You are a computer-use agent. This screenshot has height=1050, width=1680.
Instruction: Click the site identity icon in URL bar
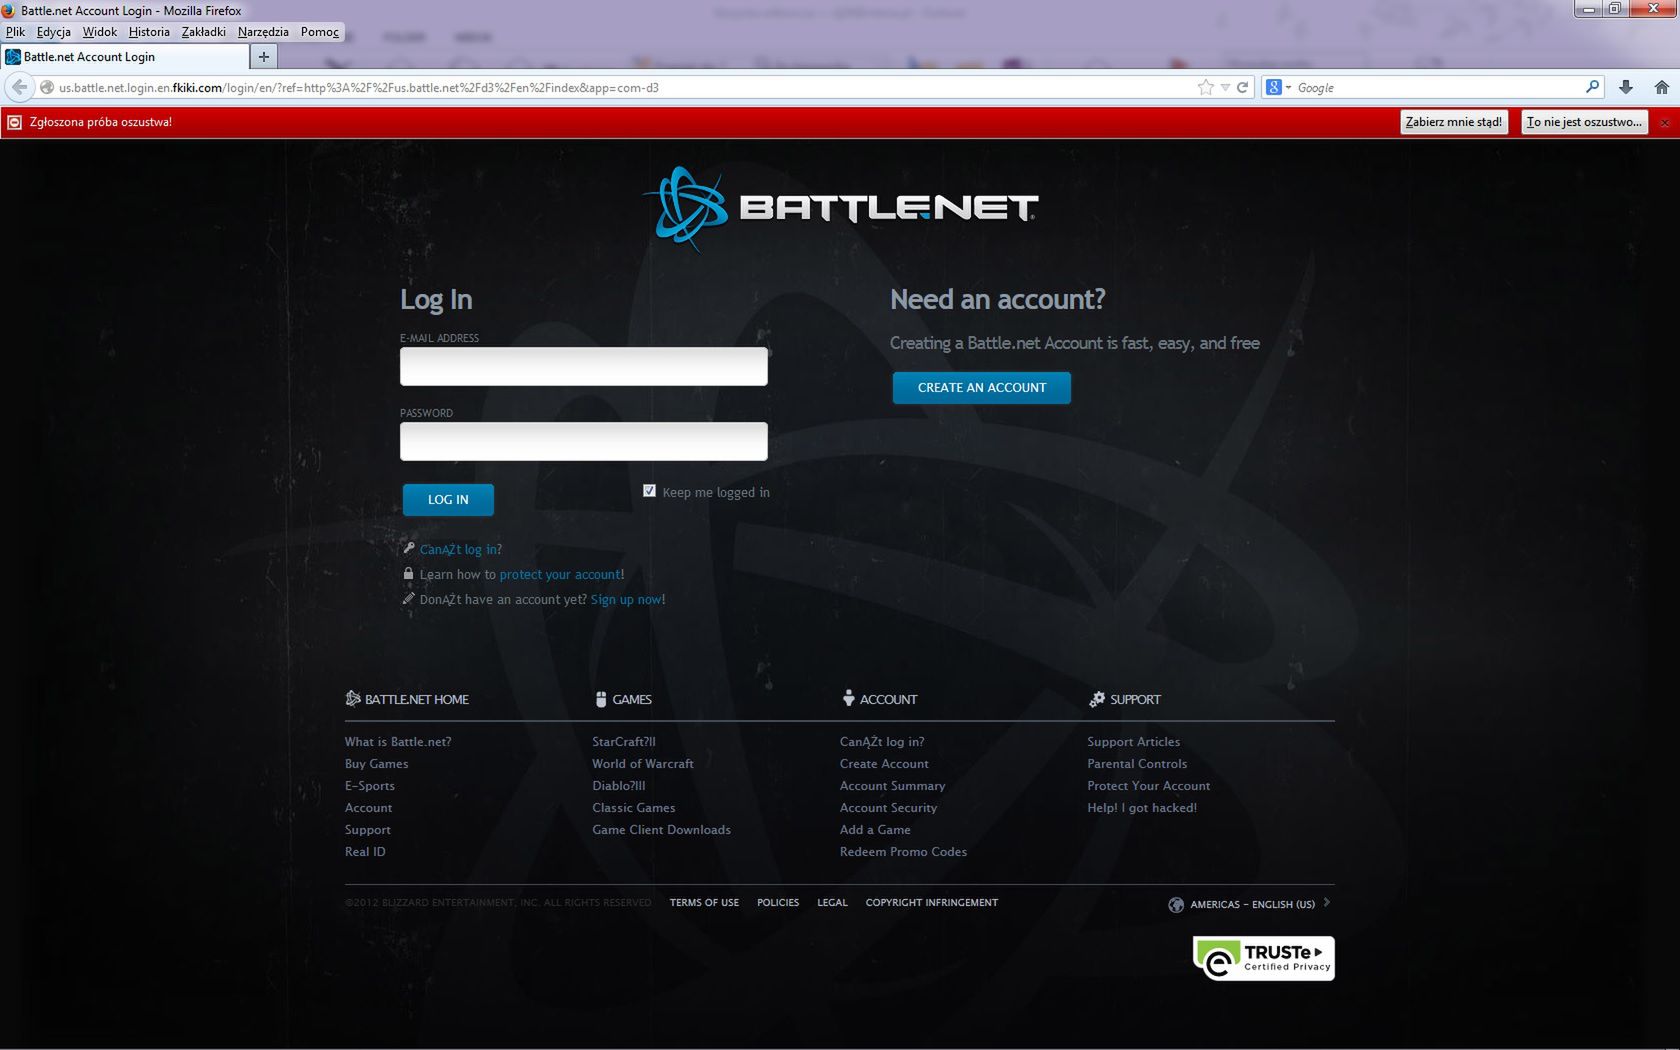[x=46, y=87]
